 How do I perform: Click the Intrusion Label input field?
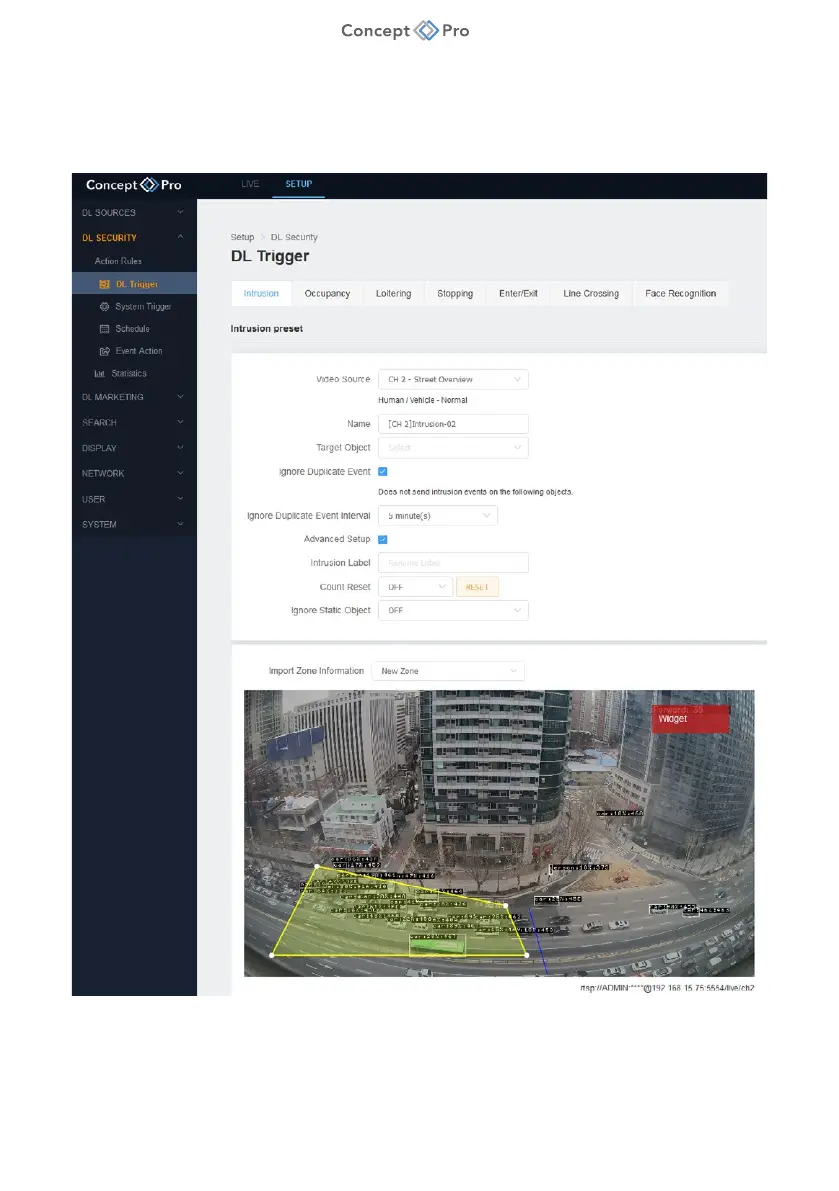453,563
